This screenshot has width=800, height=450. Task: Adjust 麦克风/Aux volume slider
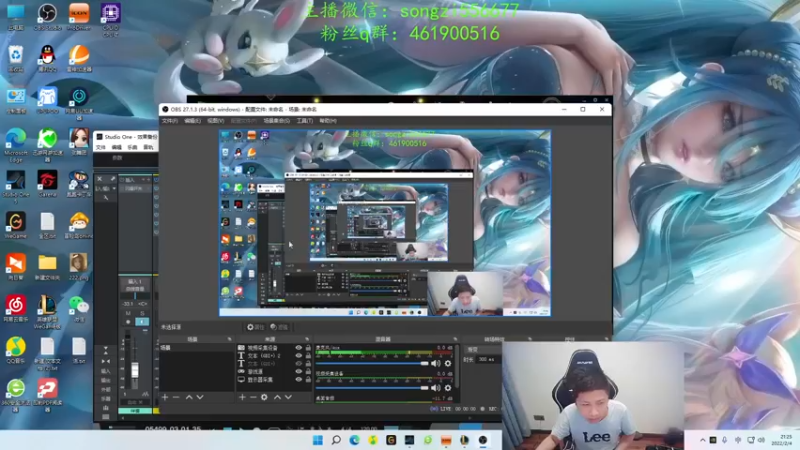point(372,363)
